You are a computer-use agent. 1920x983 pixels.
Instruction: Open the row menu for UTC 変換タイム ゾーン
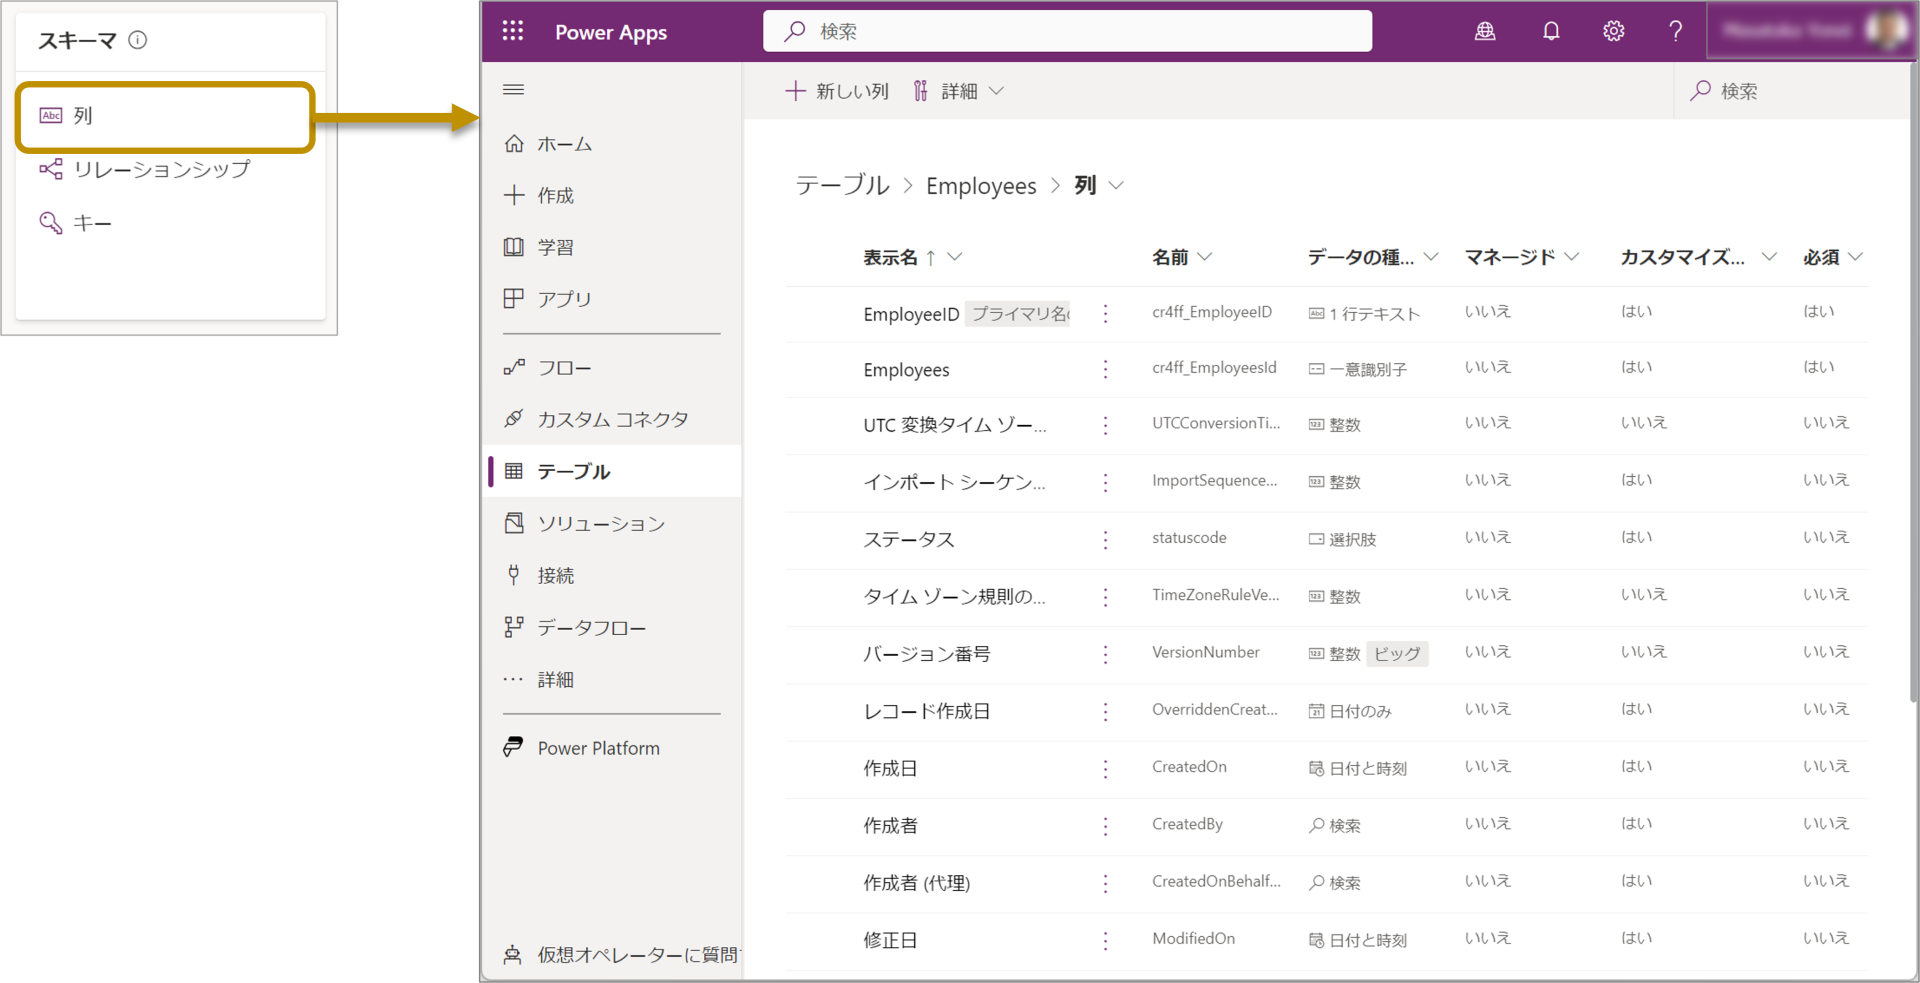(x=1105, y=426)
